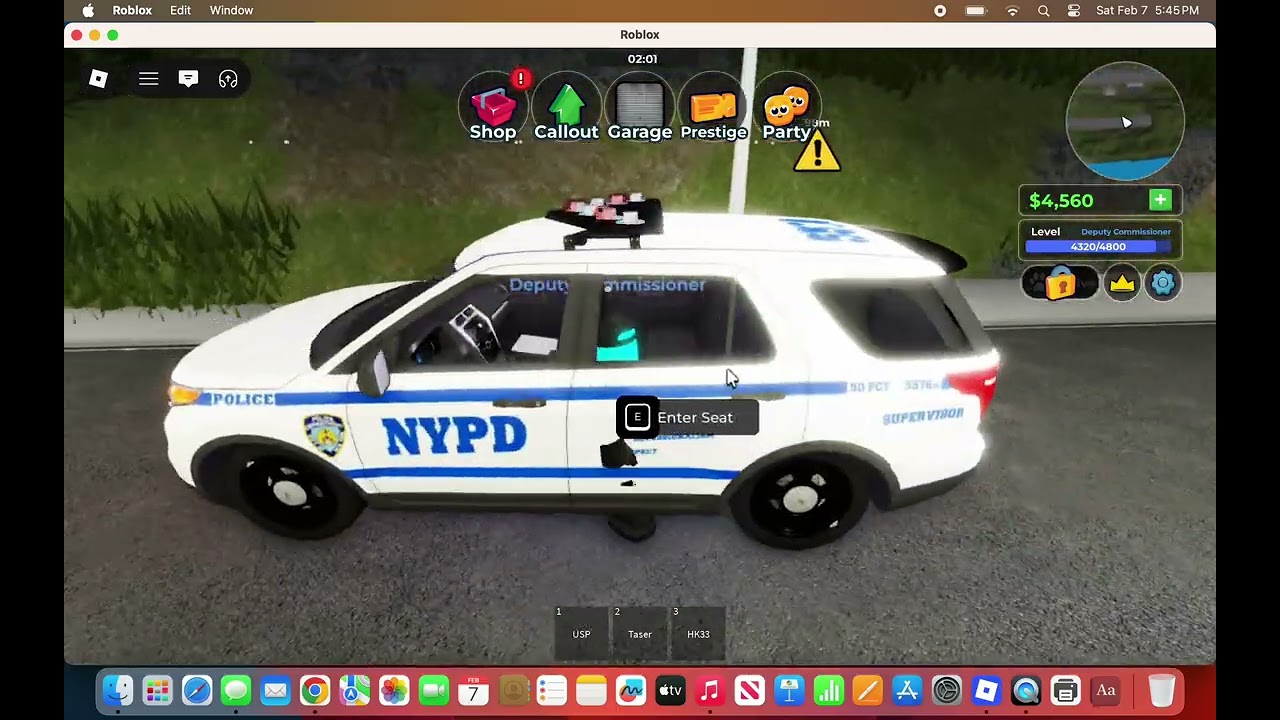The height and width of the screenshot is (720, 1280).
Task: Open the Wi-Fi status menu
Action: coord(1012,10)
